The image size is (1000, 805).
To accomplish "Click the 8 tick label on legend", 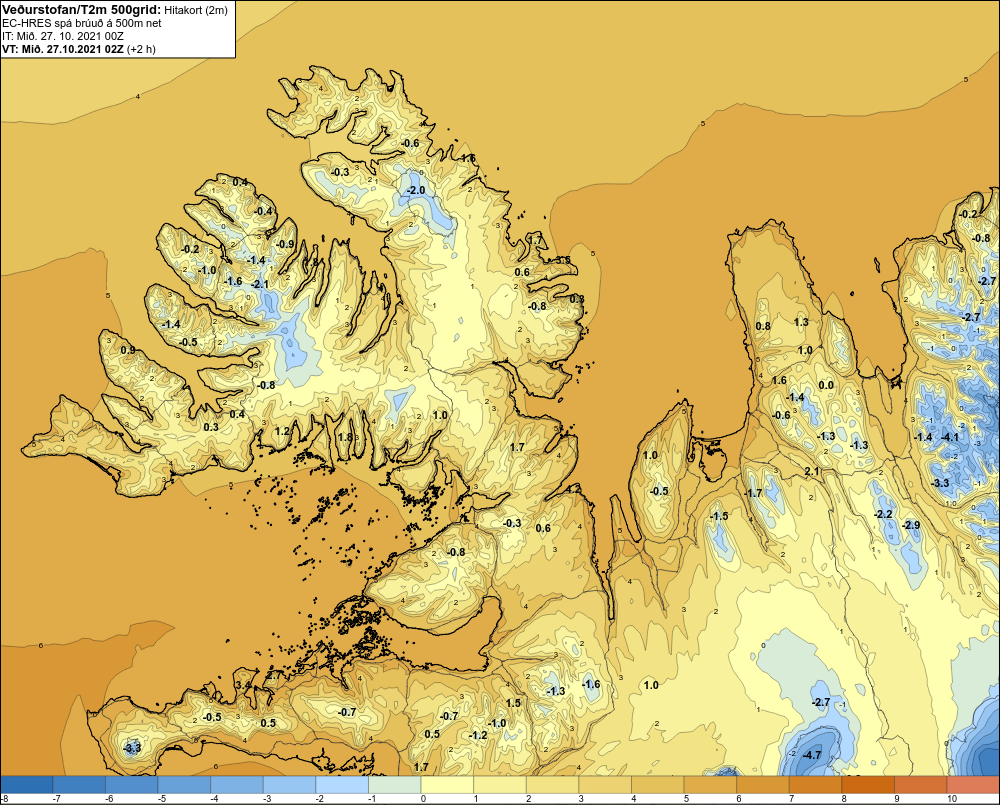I will pos(844,799).
